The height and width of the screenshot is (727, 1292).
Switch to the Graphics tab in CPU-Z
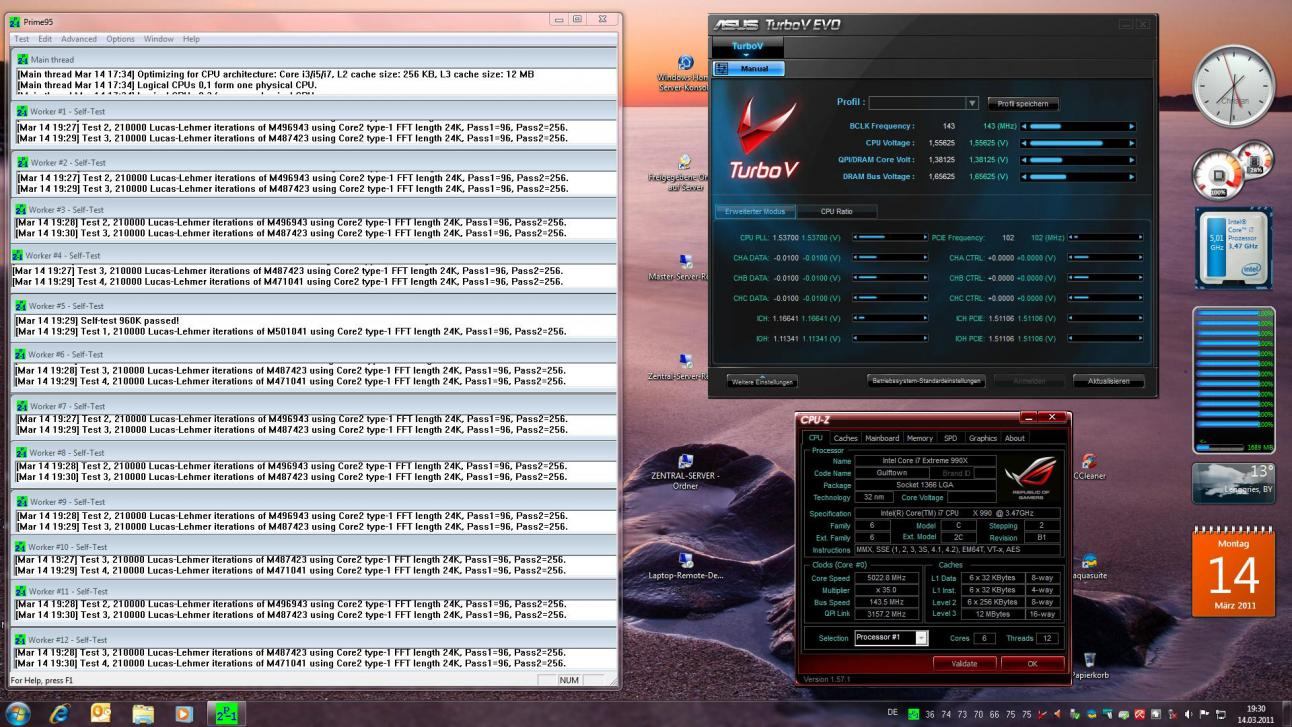click(983, 438)
